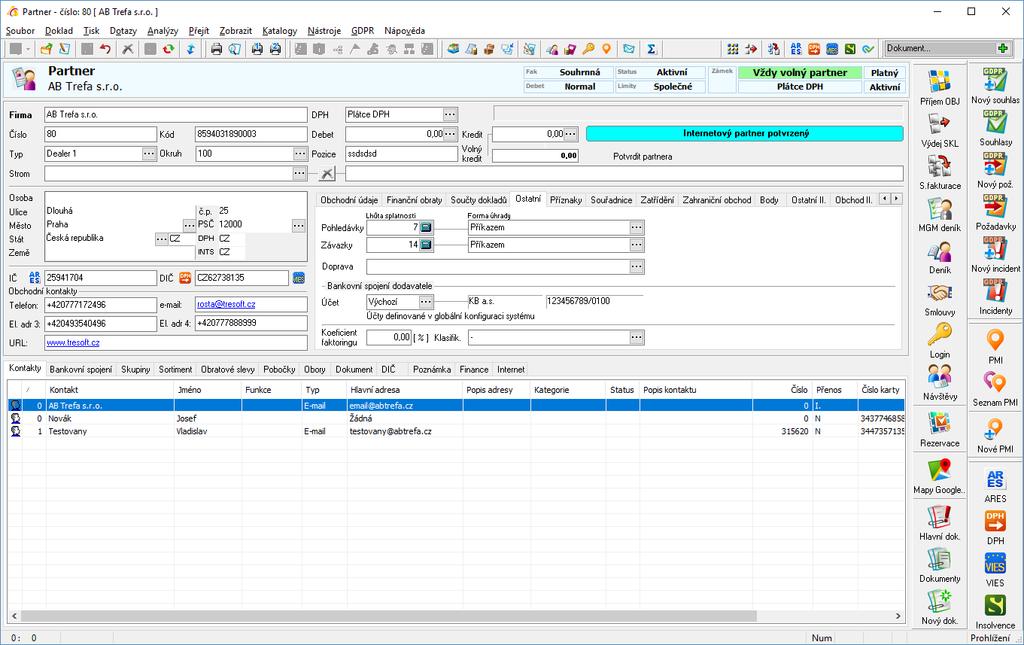Click the Nové PMI icon
1024x645 pixels.
pos(995,435)
